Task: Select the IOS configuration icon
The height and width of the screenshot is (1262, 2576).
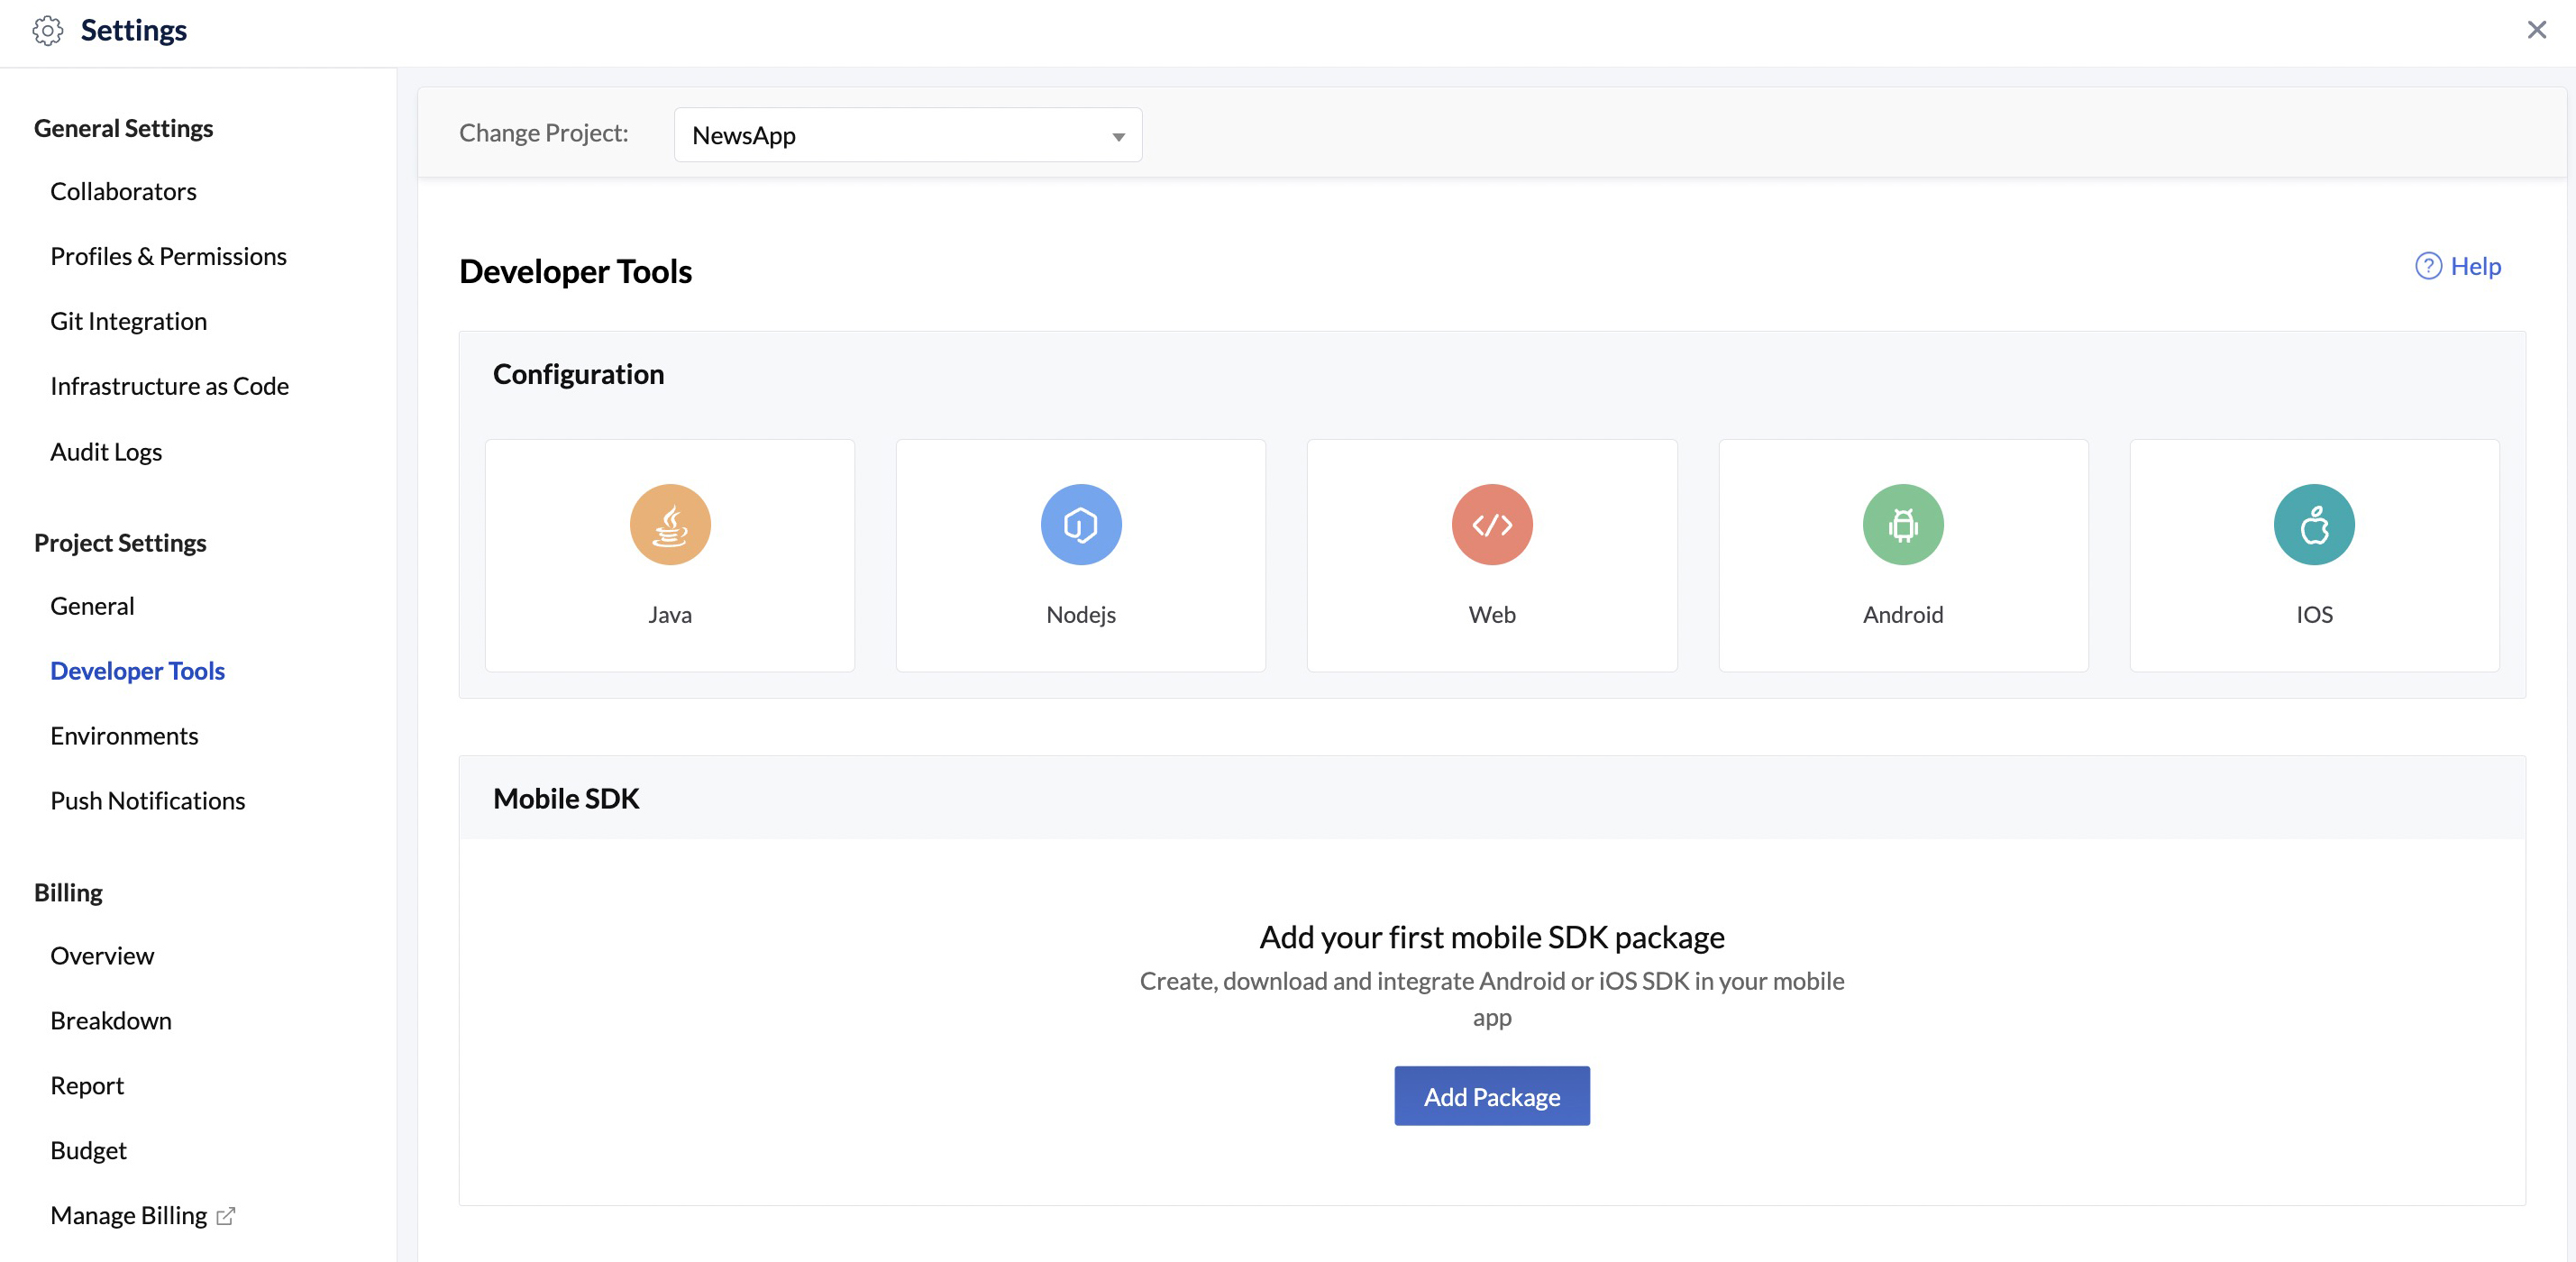Action: (x=2313, y=524)
